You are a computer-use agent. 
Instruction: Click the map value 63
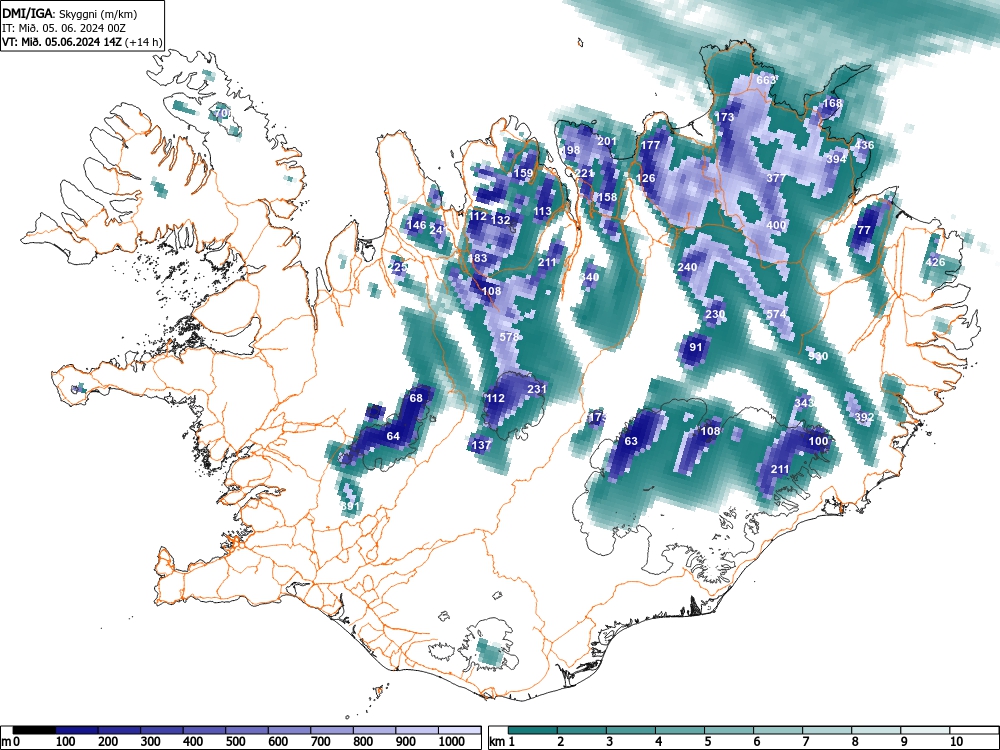[631, 441]
